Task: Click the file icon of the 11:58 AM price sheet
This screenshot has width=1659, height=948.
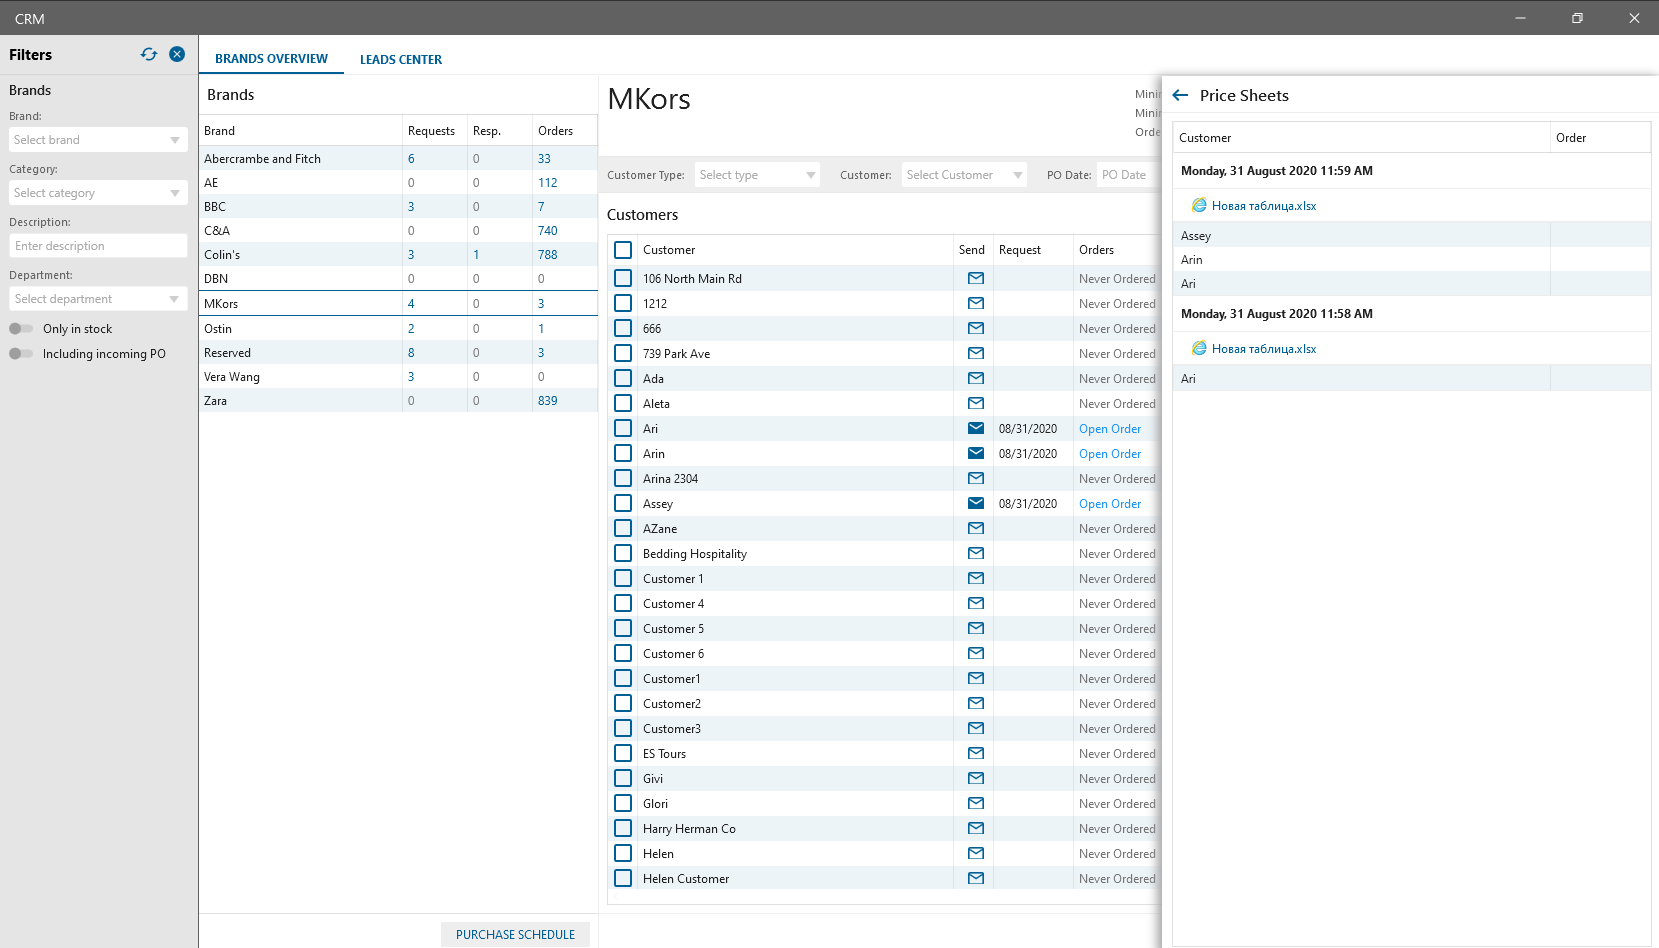Action: (1199, 348)
